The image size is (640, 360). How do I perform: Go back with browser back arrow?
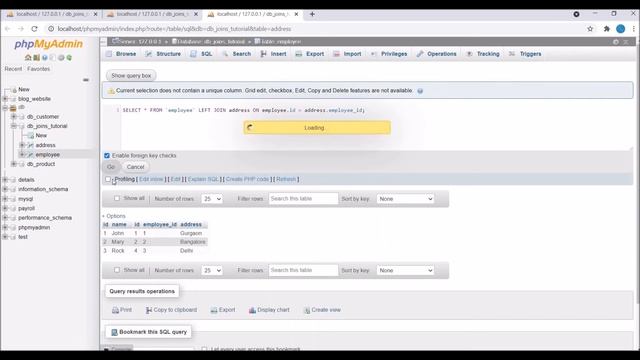(x=7, y=29)
